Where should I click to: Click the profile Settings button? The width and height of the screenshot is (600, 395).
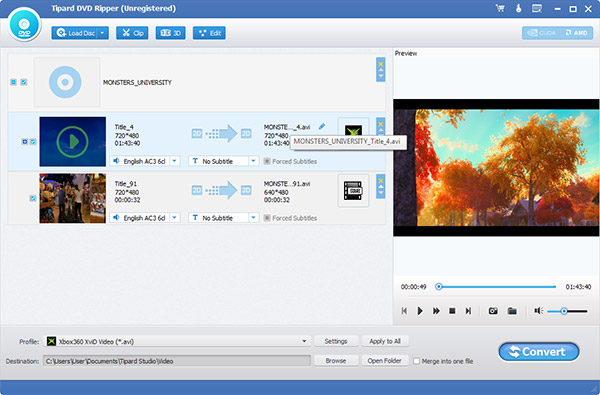[x=336, y=341]
